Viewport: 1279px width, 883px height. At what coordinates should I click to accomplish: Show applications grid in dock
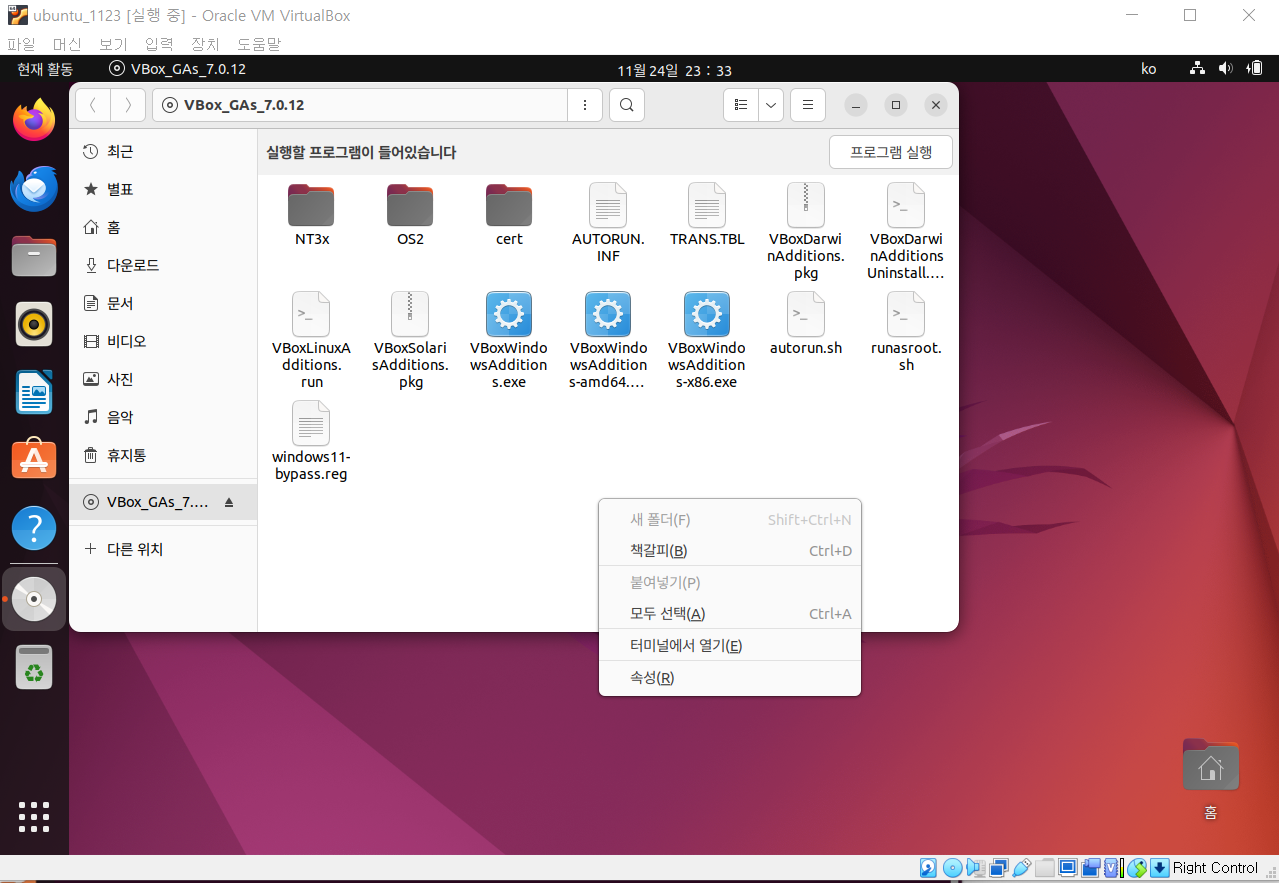click(34, 816)
